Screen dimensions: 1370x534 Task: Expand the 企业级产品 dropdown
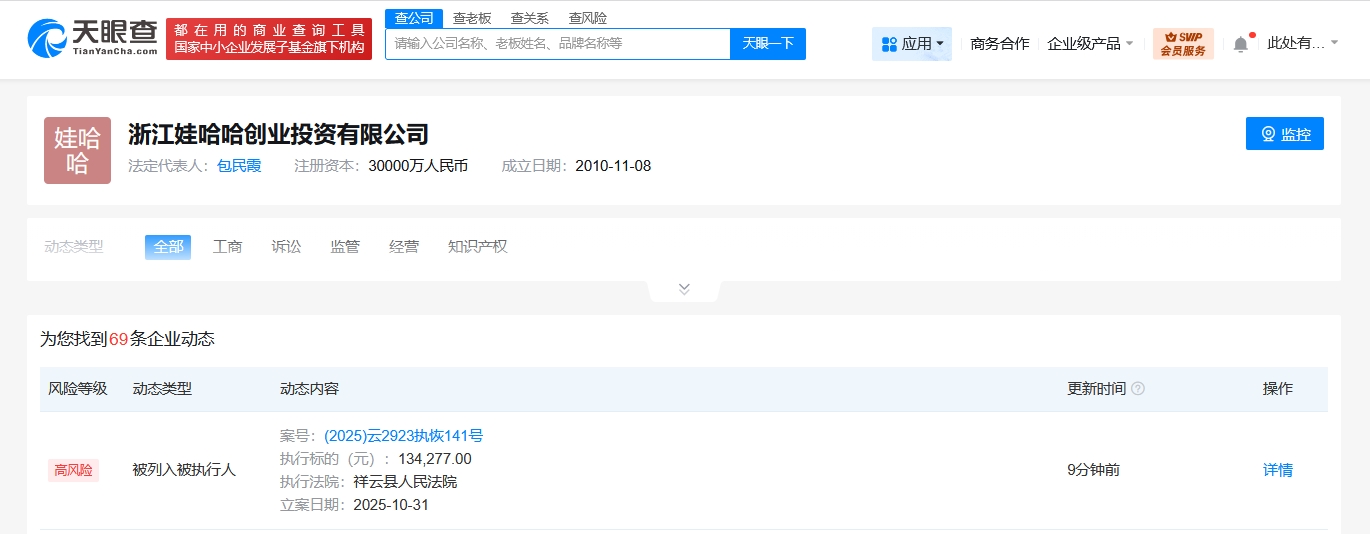coord(1090,44)
